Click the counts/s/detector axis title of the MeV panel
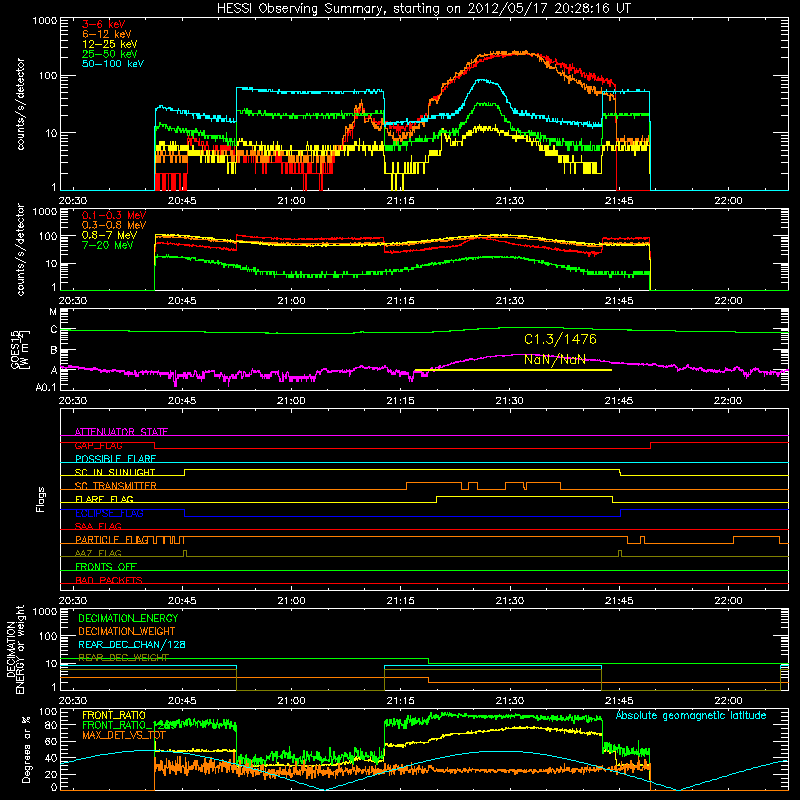 [x=20, y=249]
